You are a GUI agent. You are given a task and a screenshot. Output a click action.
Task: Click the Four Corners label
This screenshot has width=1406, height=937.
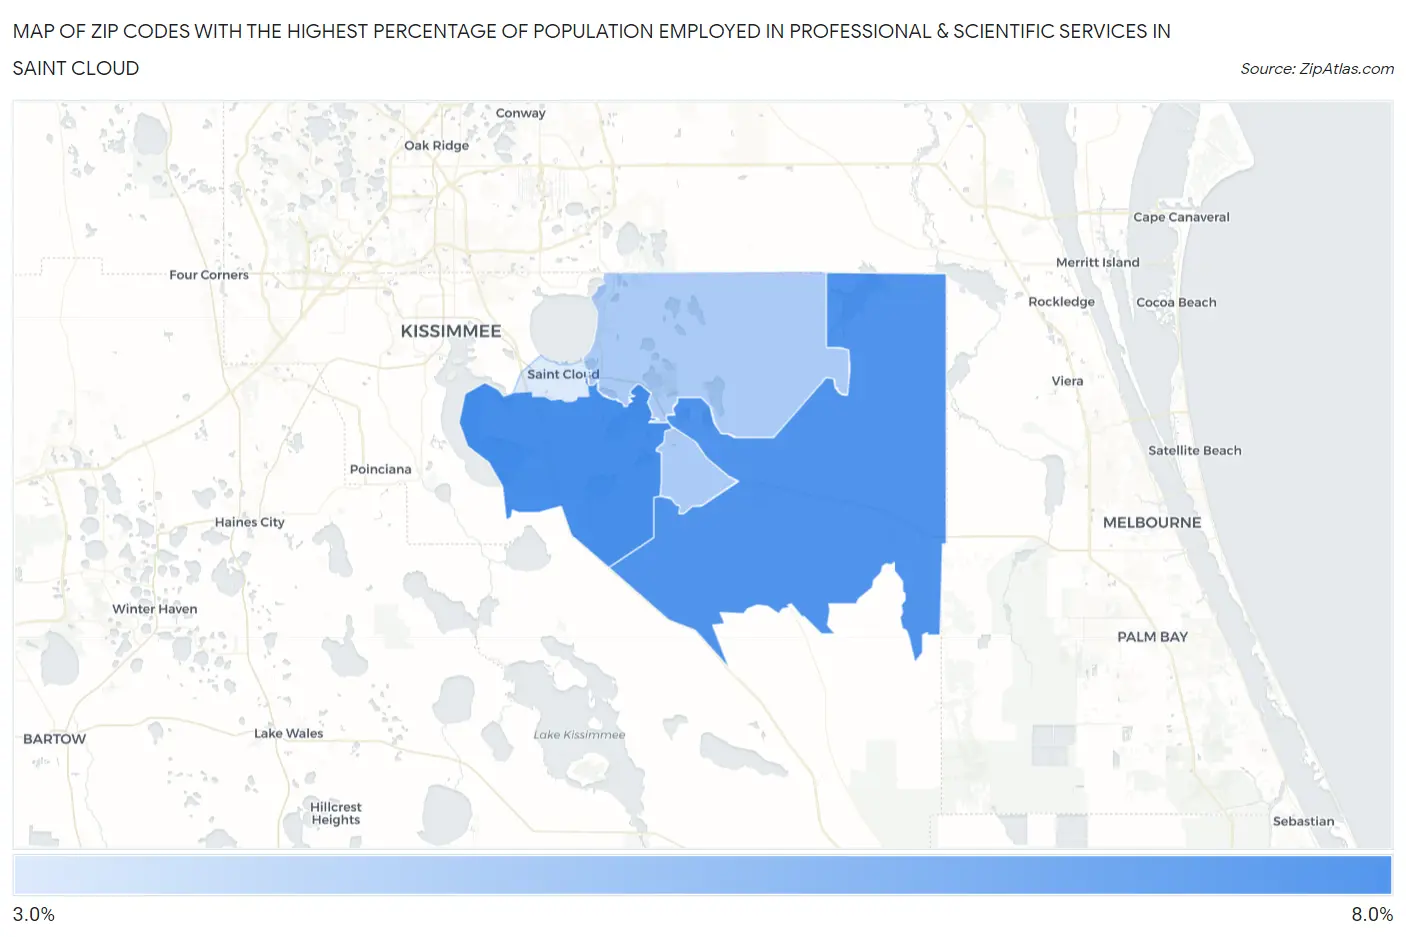(x=209, y=275)
